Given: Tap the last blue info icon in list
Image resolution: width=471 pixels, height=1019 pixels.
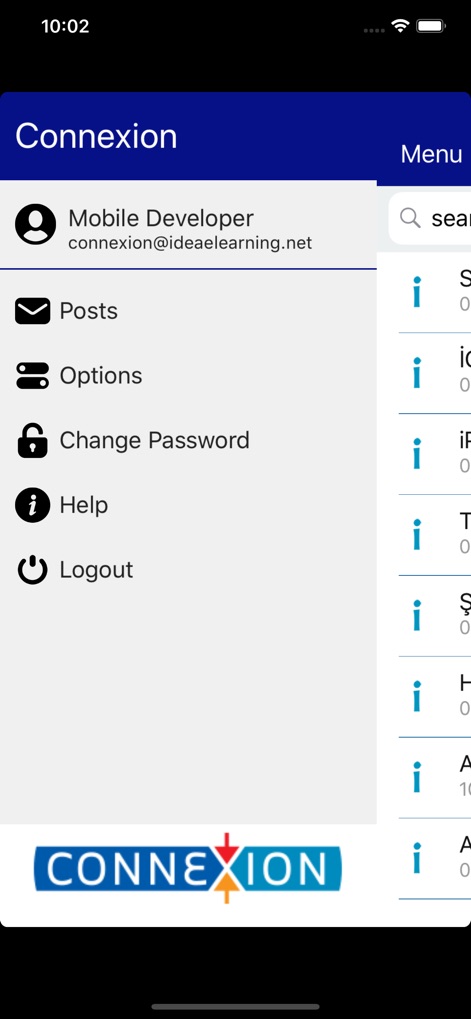Looking at the screenshot, I should (417, 858).
